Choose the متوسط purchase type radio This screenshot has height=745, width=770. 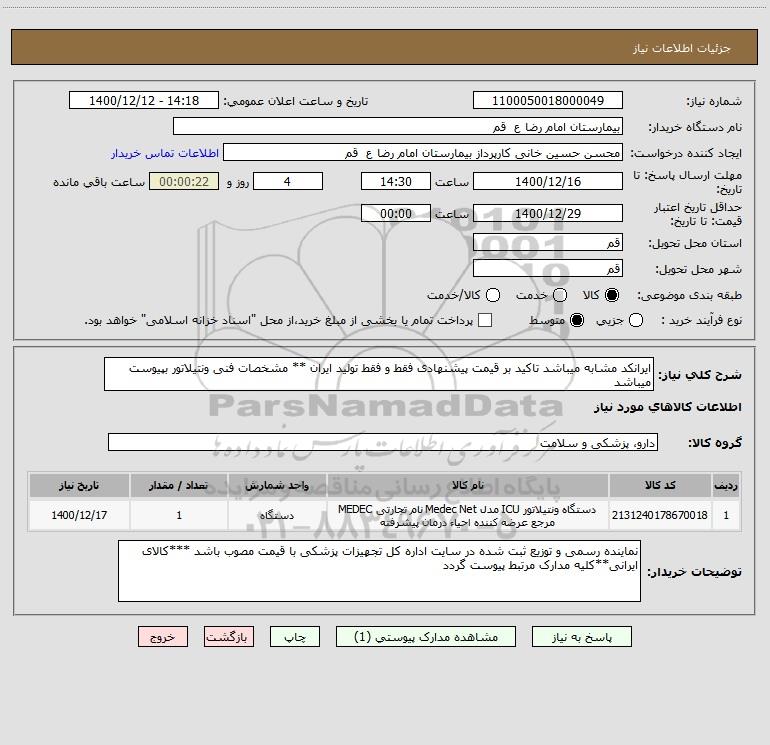(x=577, y=320)
